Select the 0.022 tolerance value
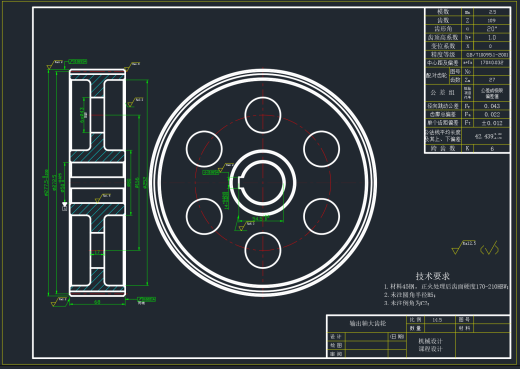520x369 pixels. pos(492,114)
